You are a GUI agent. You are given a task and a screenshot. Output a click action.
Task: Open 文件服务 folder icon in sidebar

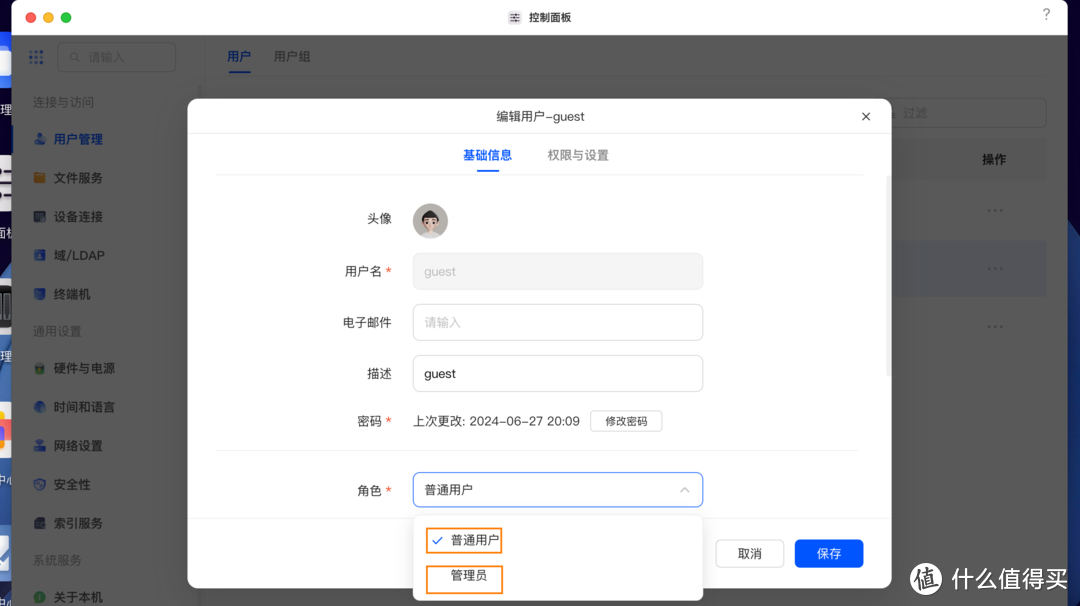pyautogui.click(x=40, y=178)
